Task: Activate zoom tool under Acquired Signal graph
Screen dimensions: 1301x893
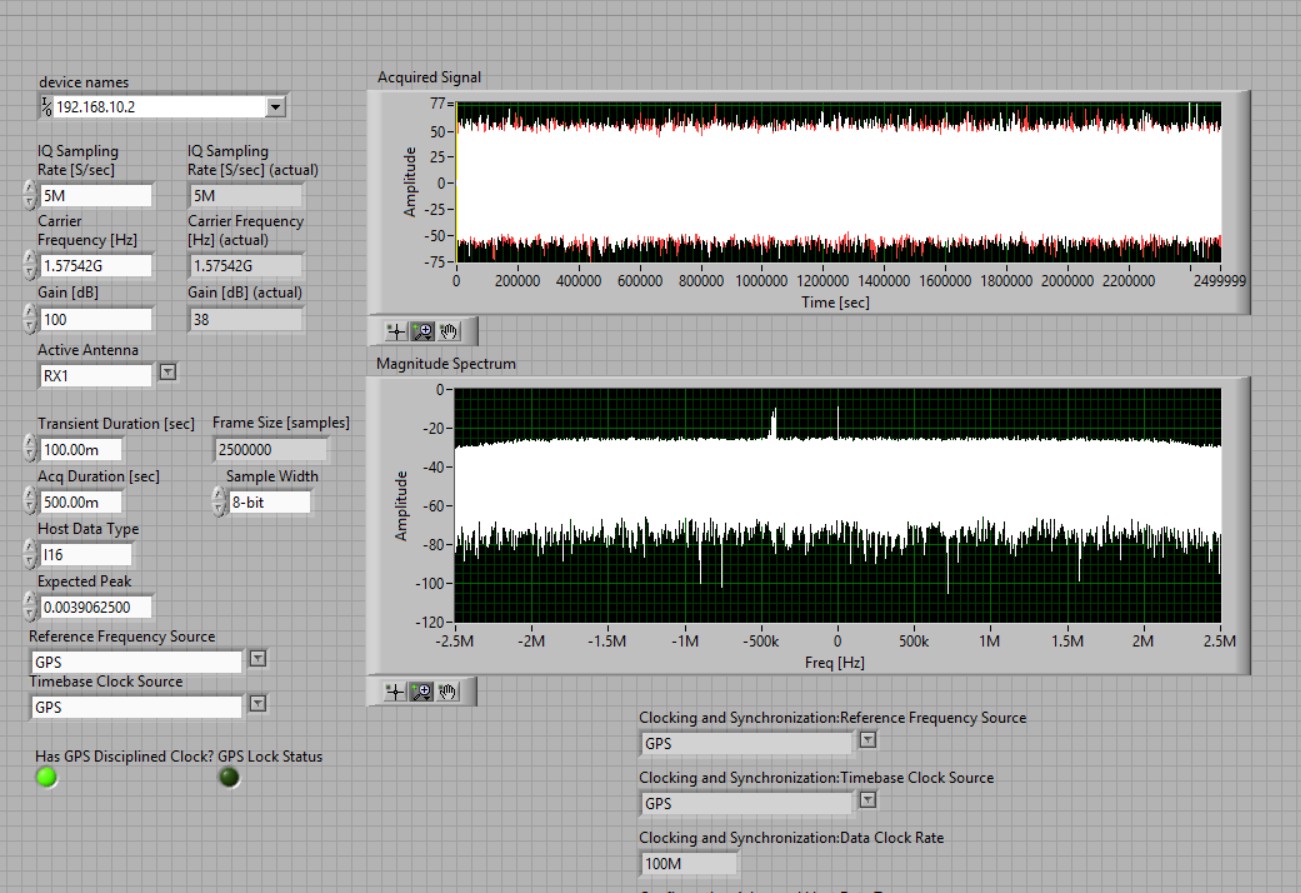Action: click(422, 330)
